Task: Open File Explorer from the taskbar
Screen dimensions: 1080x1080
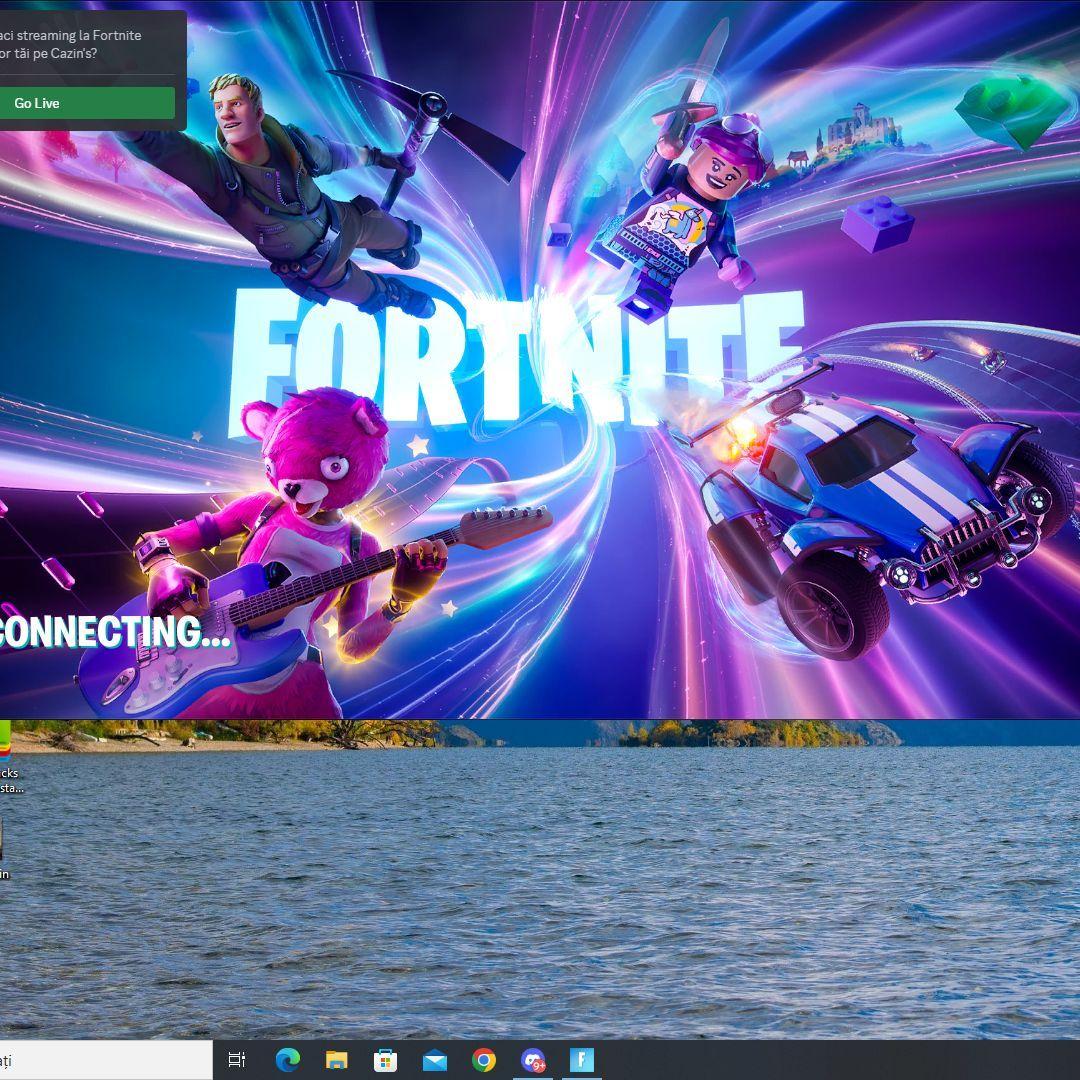Action: tap(336, 1059)
